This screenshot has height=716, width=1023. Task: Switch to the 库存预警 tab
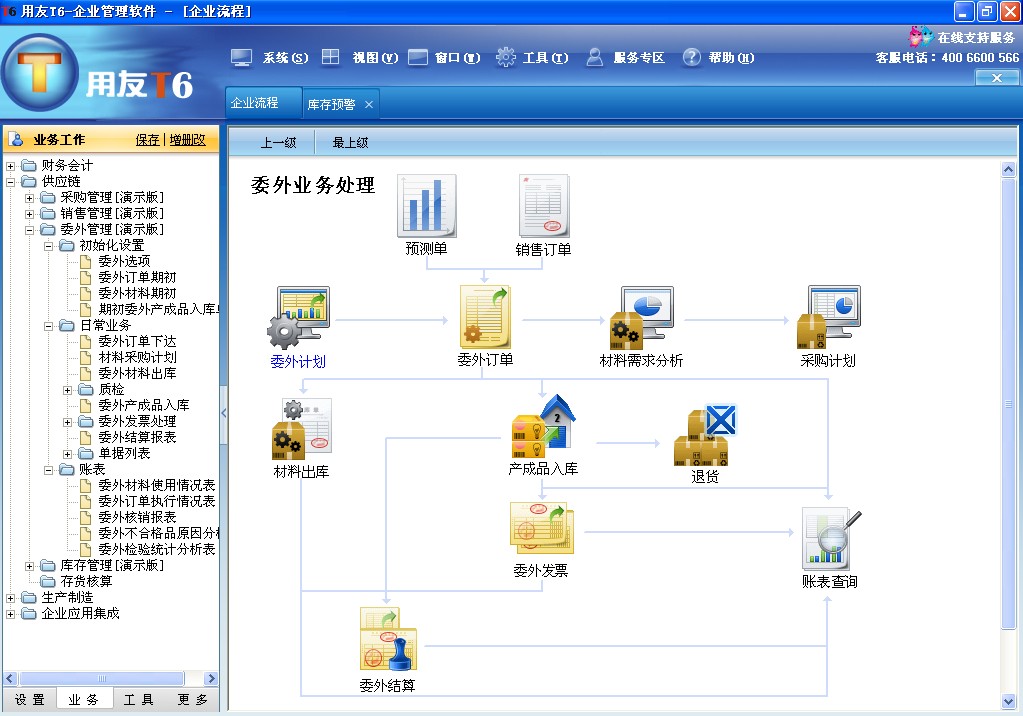(331, 104)
